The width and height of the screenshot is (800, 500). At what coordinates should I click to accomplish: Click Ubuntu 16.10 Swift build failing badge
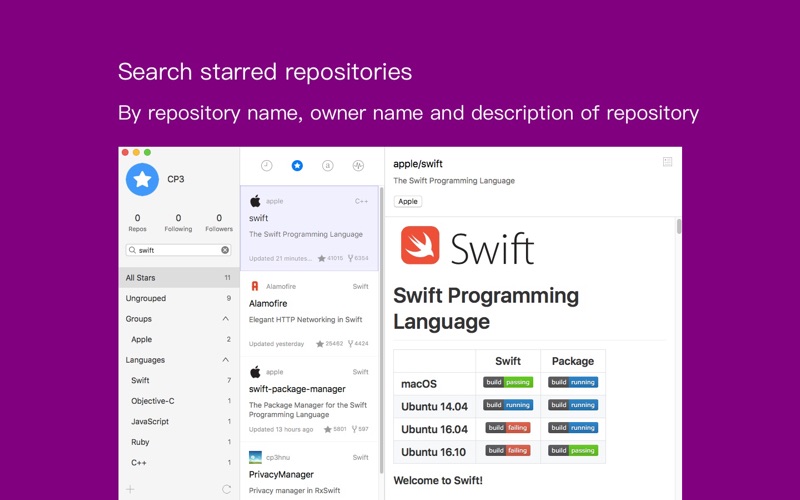coord(508,451)
